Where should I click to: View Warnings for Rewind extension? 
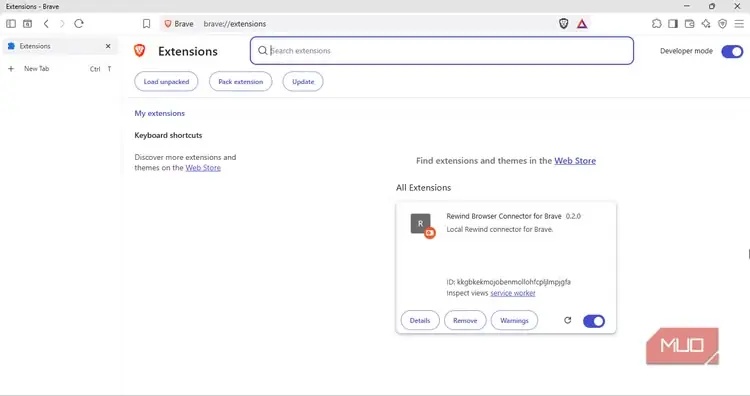[514, 320]
